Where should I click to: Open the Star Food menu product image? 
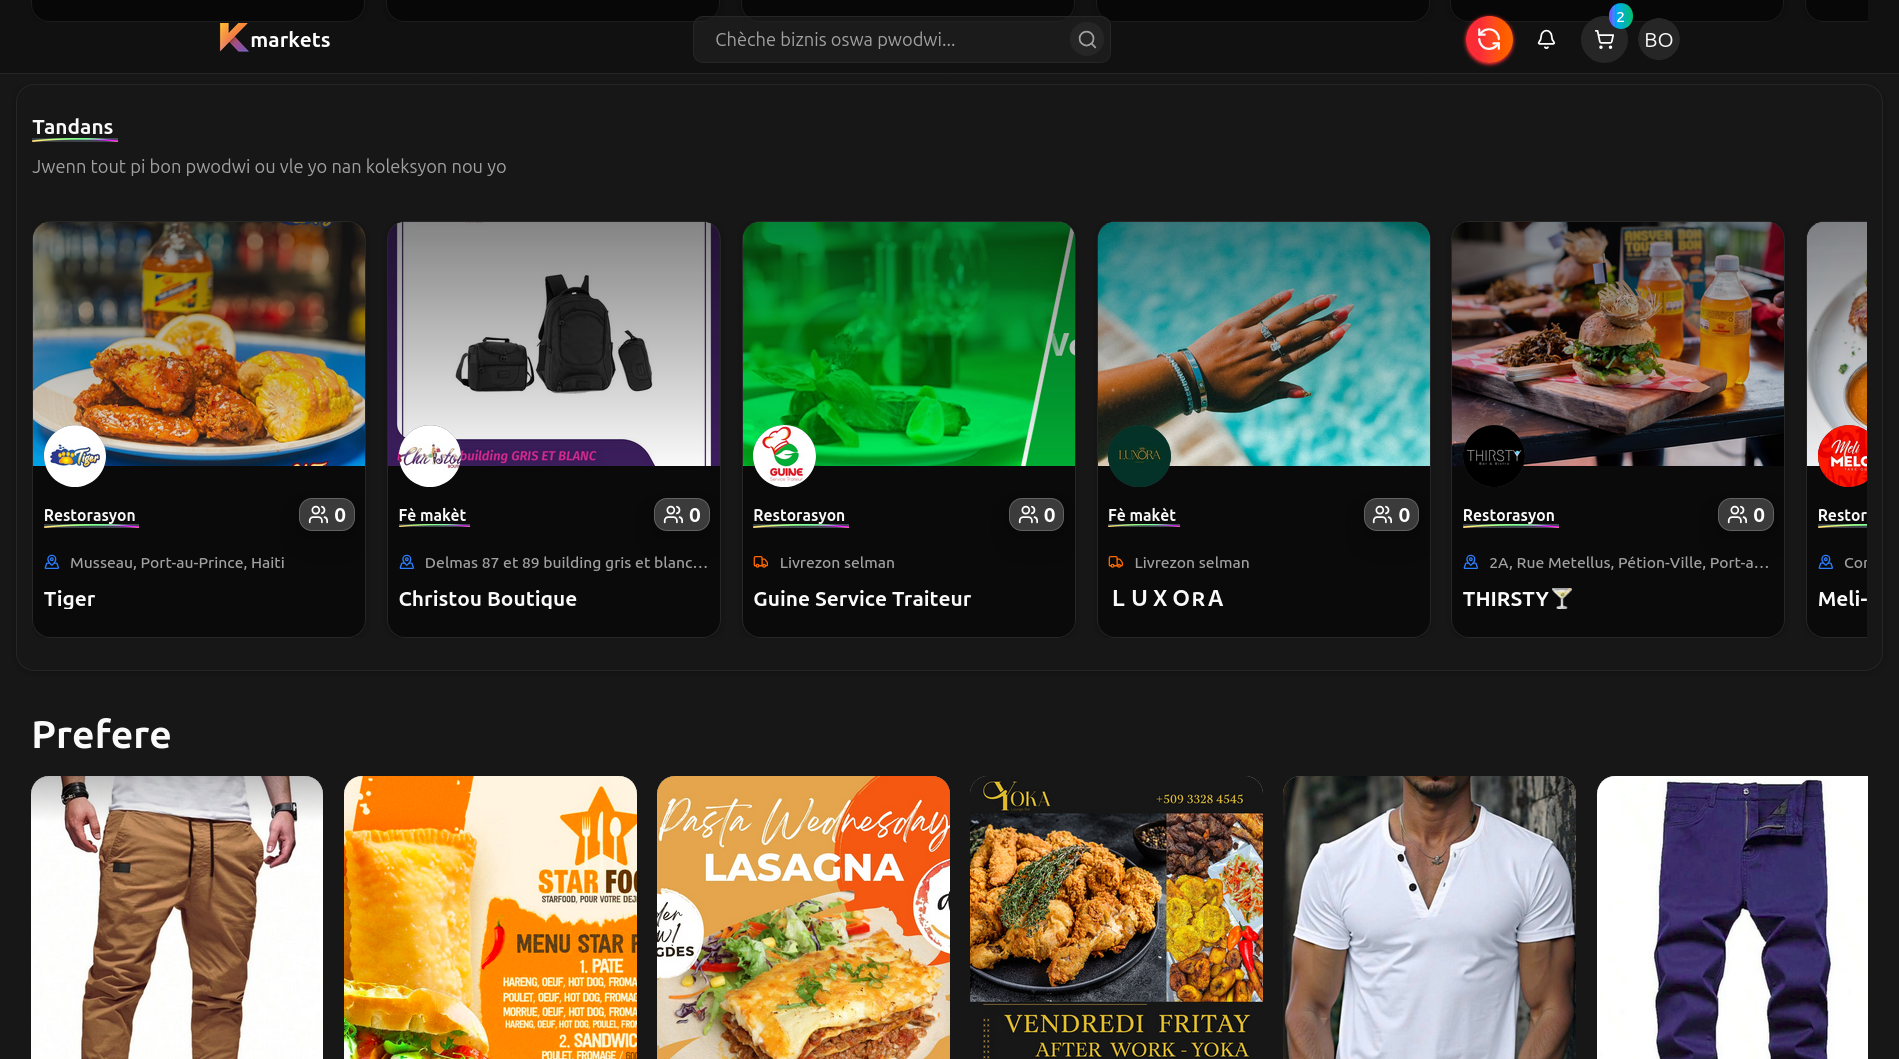(490, 918)
